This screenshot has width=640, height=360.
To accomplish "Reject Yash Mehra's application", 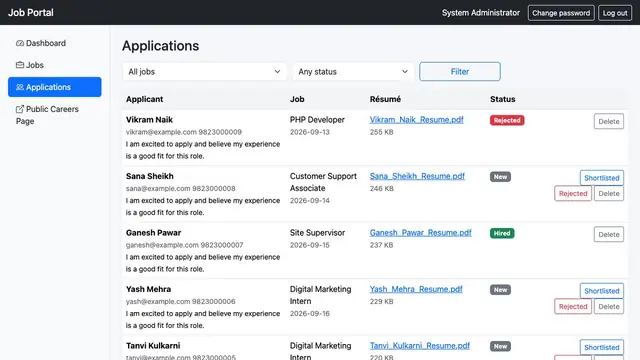I will pyautogui.click(x=573, y=307).
